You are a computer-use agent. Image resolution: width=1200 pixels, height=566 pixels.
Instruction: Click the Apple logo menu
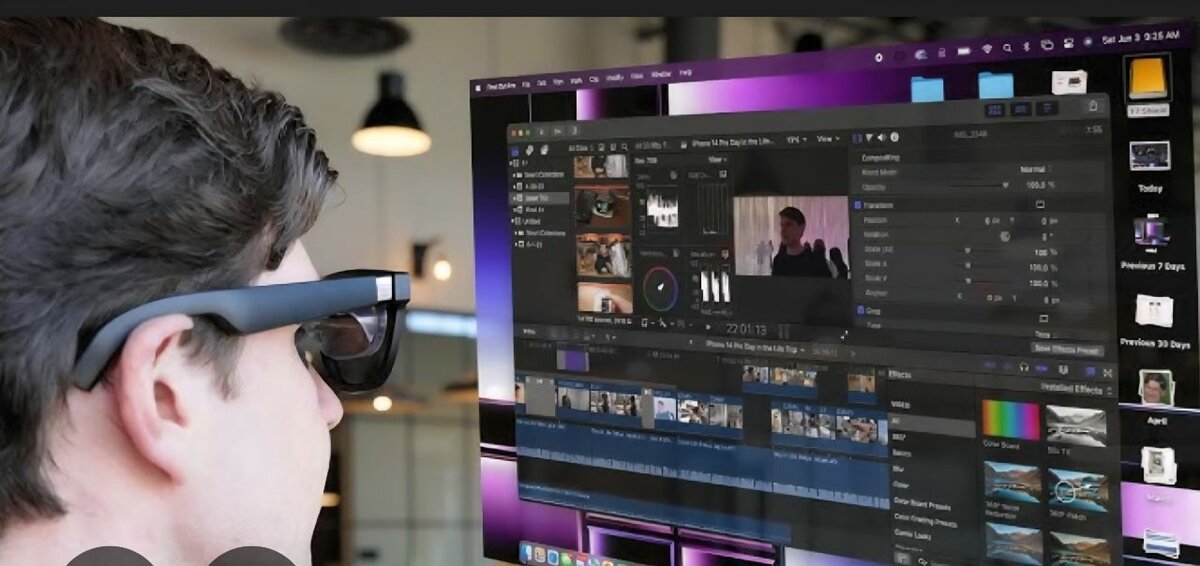tap(478, 88)
